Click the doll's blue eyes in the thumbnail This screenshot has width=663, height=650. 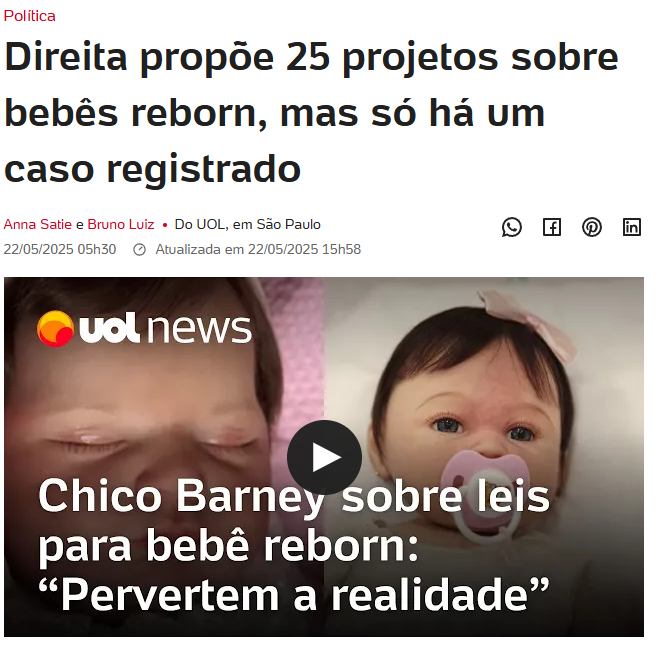[483, 429]
